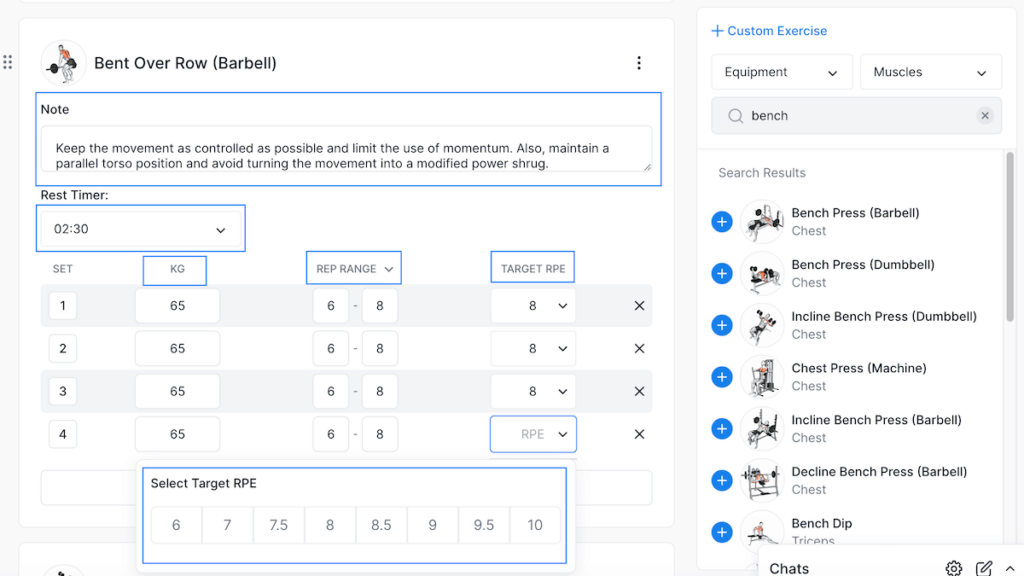Add Chest Press (Machine) via plus icon
The image size is (1024, 576).
[x=722, y=377]
